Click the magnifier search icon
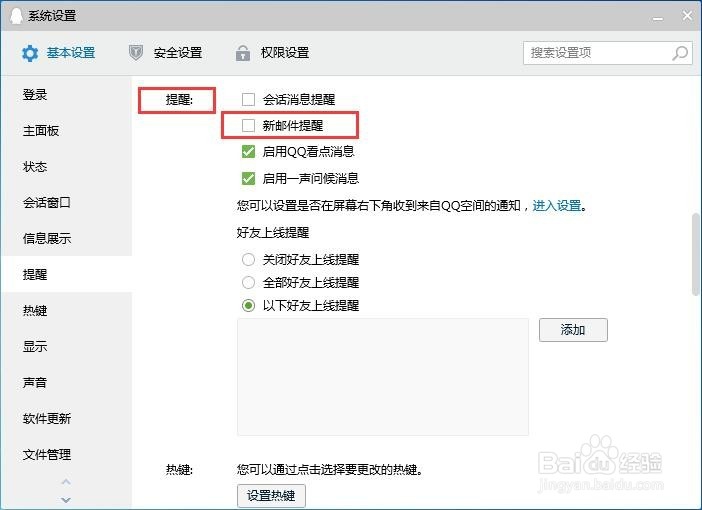The height and width of the screenshot is (510, 702). pos(680,53)
